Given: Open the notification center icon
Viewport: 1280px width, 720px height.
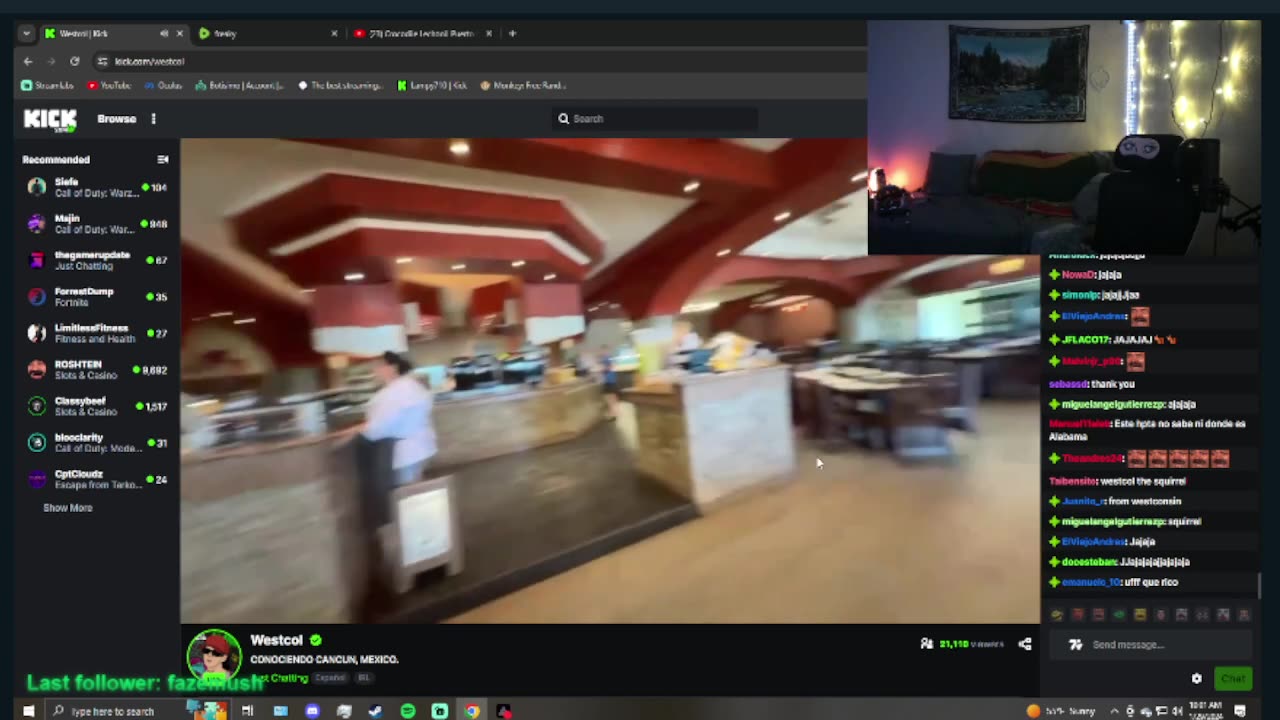Looking at the screenshot, I should coord(1240,711).
